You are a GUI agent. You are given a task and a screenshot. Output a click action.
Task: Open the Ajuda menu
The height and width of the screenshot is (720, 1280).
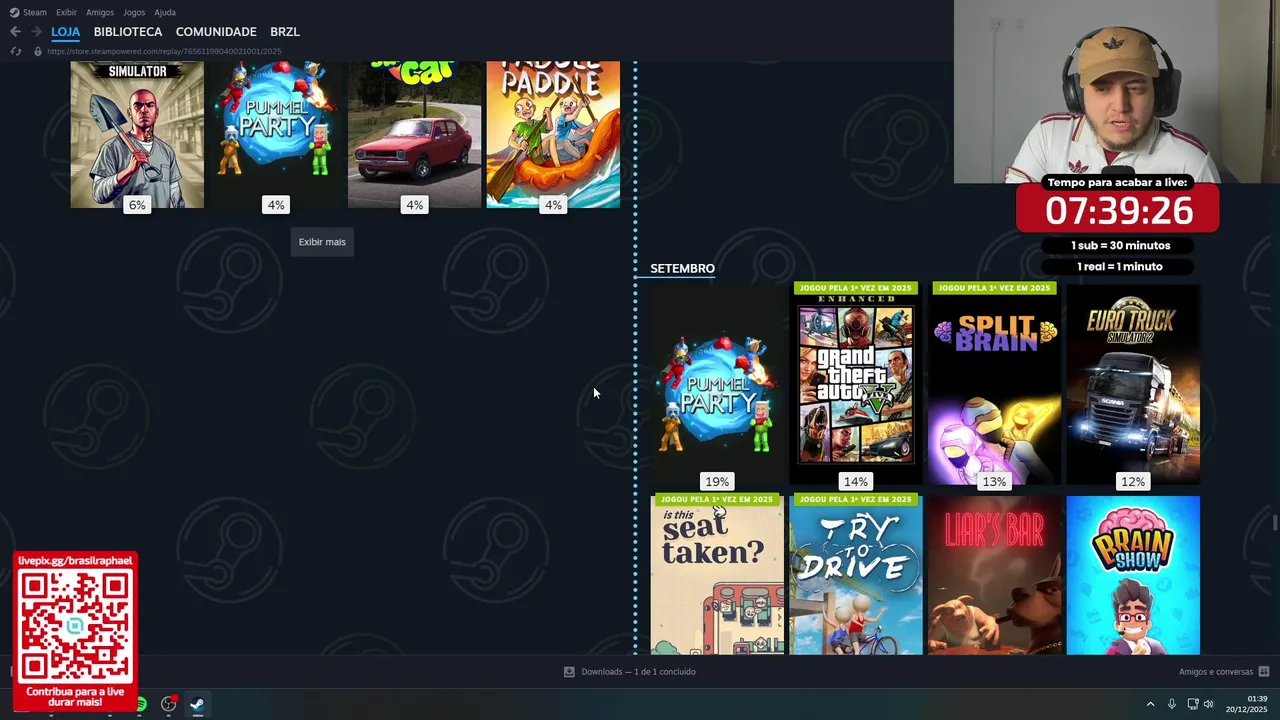click(165, 12)
